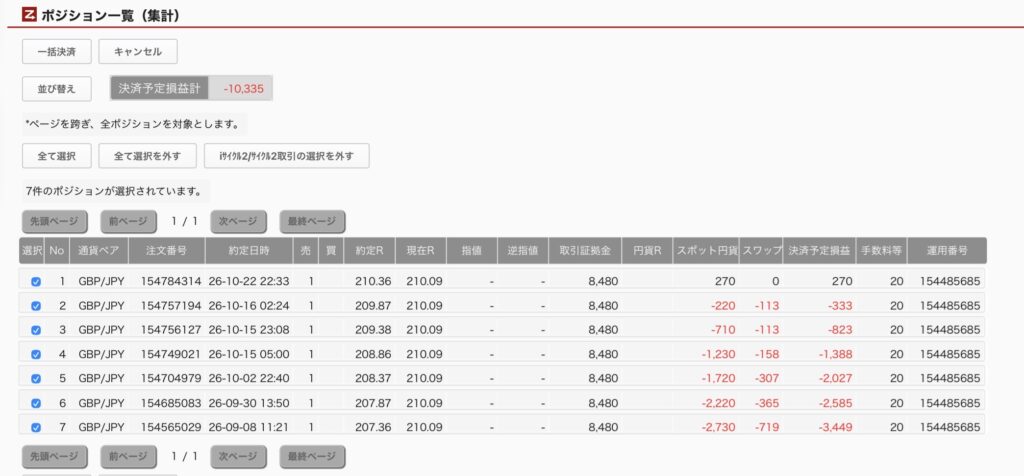
Task: Click contract rate 208.37
Action: tap(373, 379)
